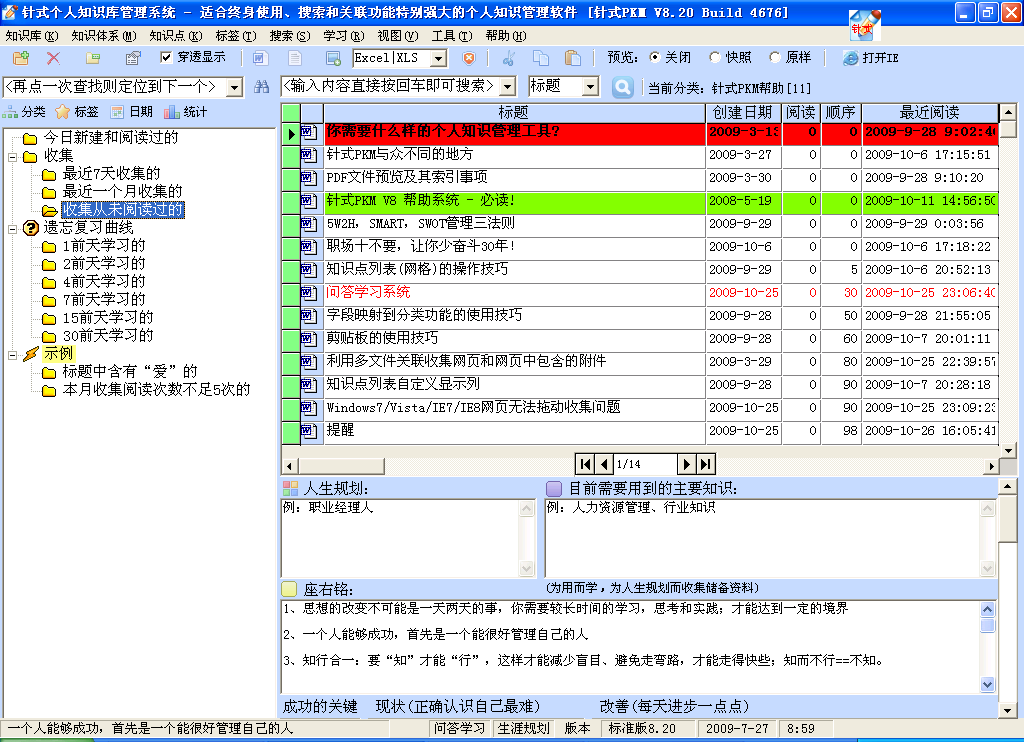The width and height of the screenshot is (1024, 742).
Task: Switch to the 标签 tab in left panel
Action: tap(77, 112)
